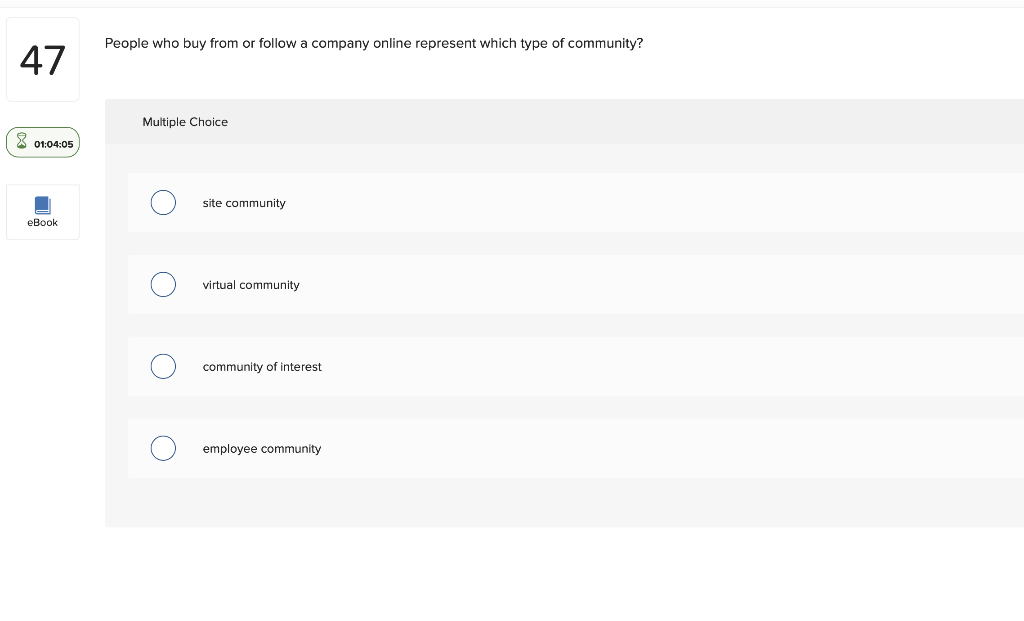This screenshot has width=1024, height=621.
Task: Click the hourglass inside the timer badge
Action: (21, 142)
